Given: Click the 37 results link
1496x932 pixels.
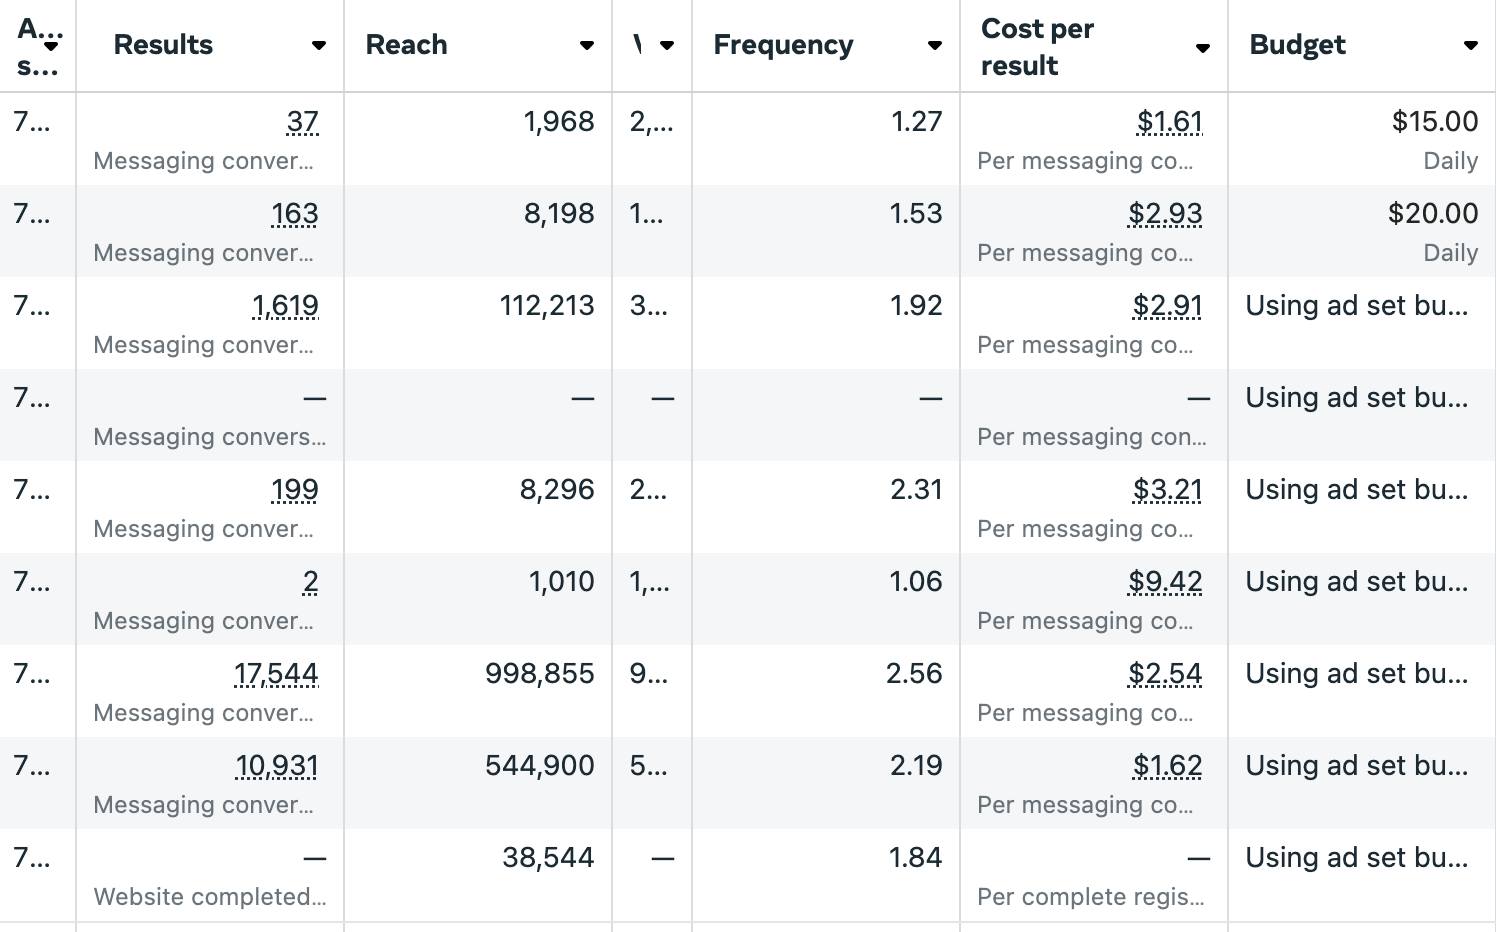Looking at the screenshot, I should pos(302,122).
